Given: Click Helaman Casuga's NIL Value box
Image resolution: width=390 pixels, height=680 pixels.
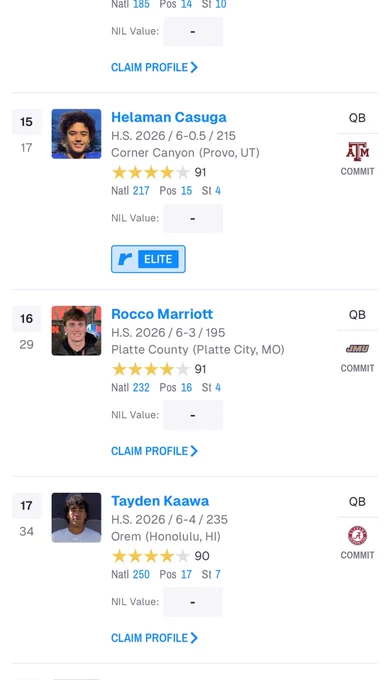Looking at the screenshot, I should click(x=193, y=219).
